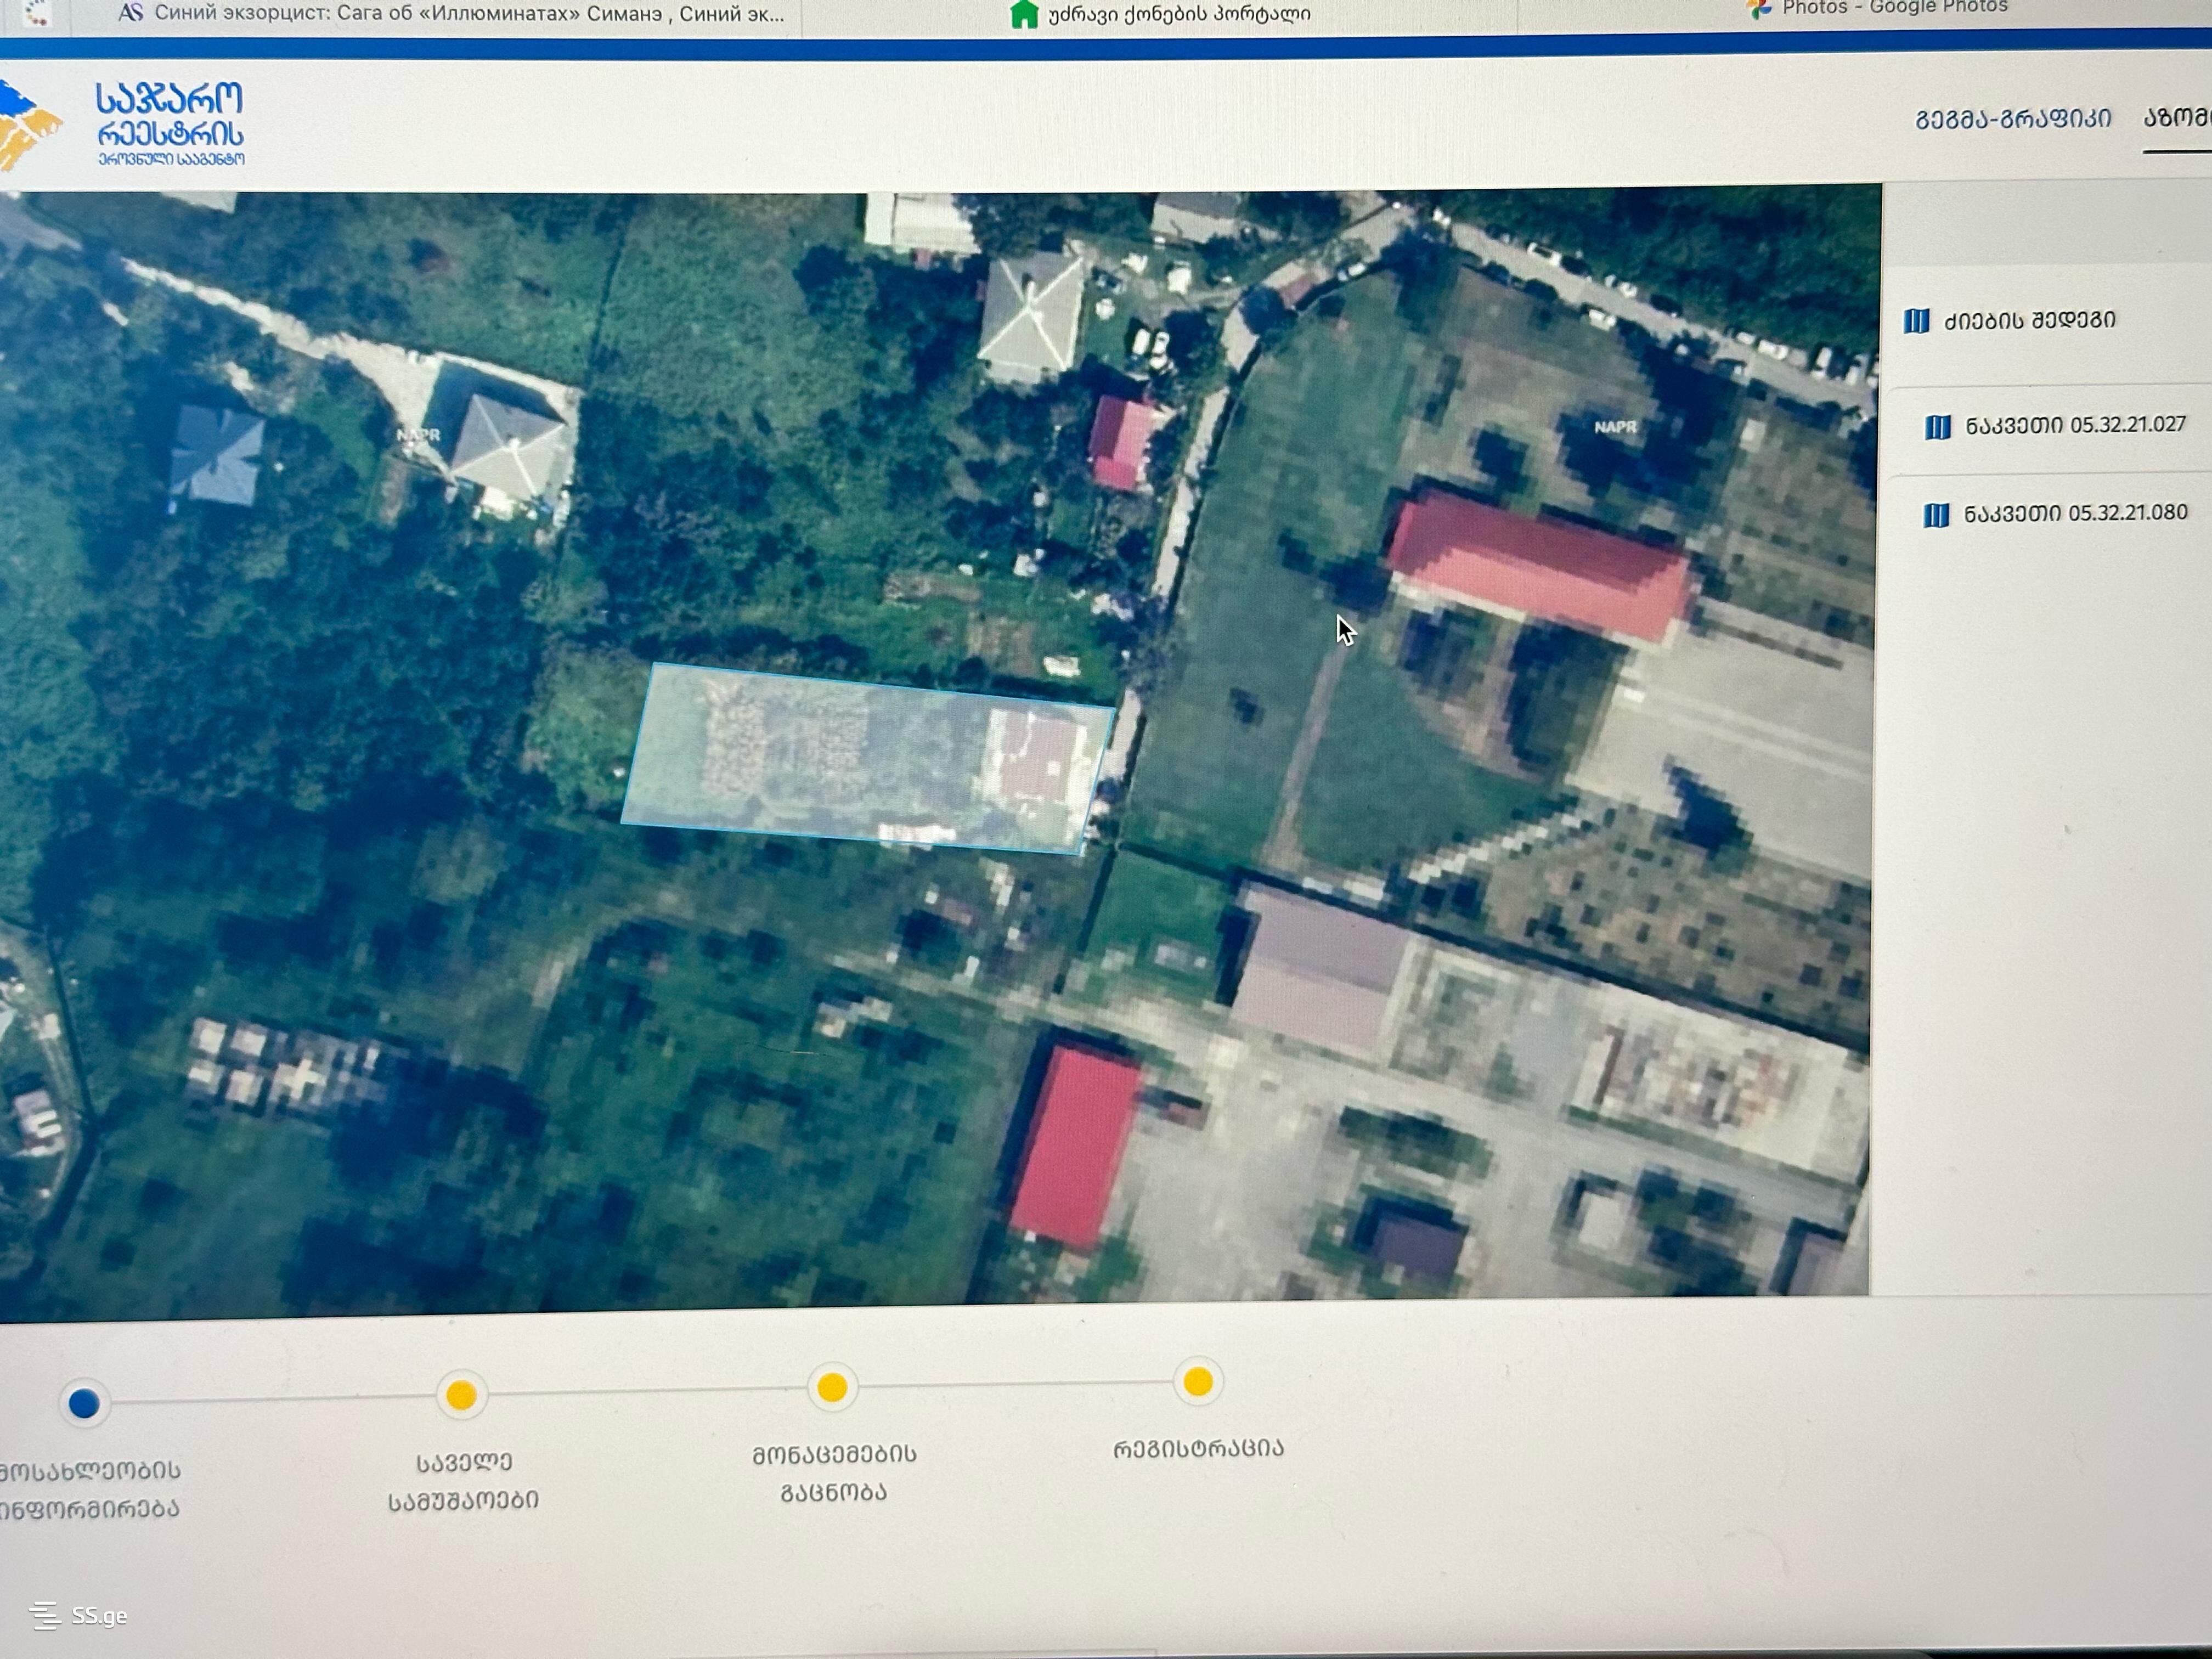Click the map icon next to ნაკვეთი 05.32.21.027

point(1937,427)
